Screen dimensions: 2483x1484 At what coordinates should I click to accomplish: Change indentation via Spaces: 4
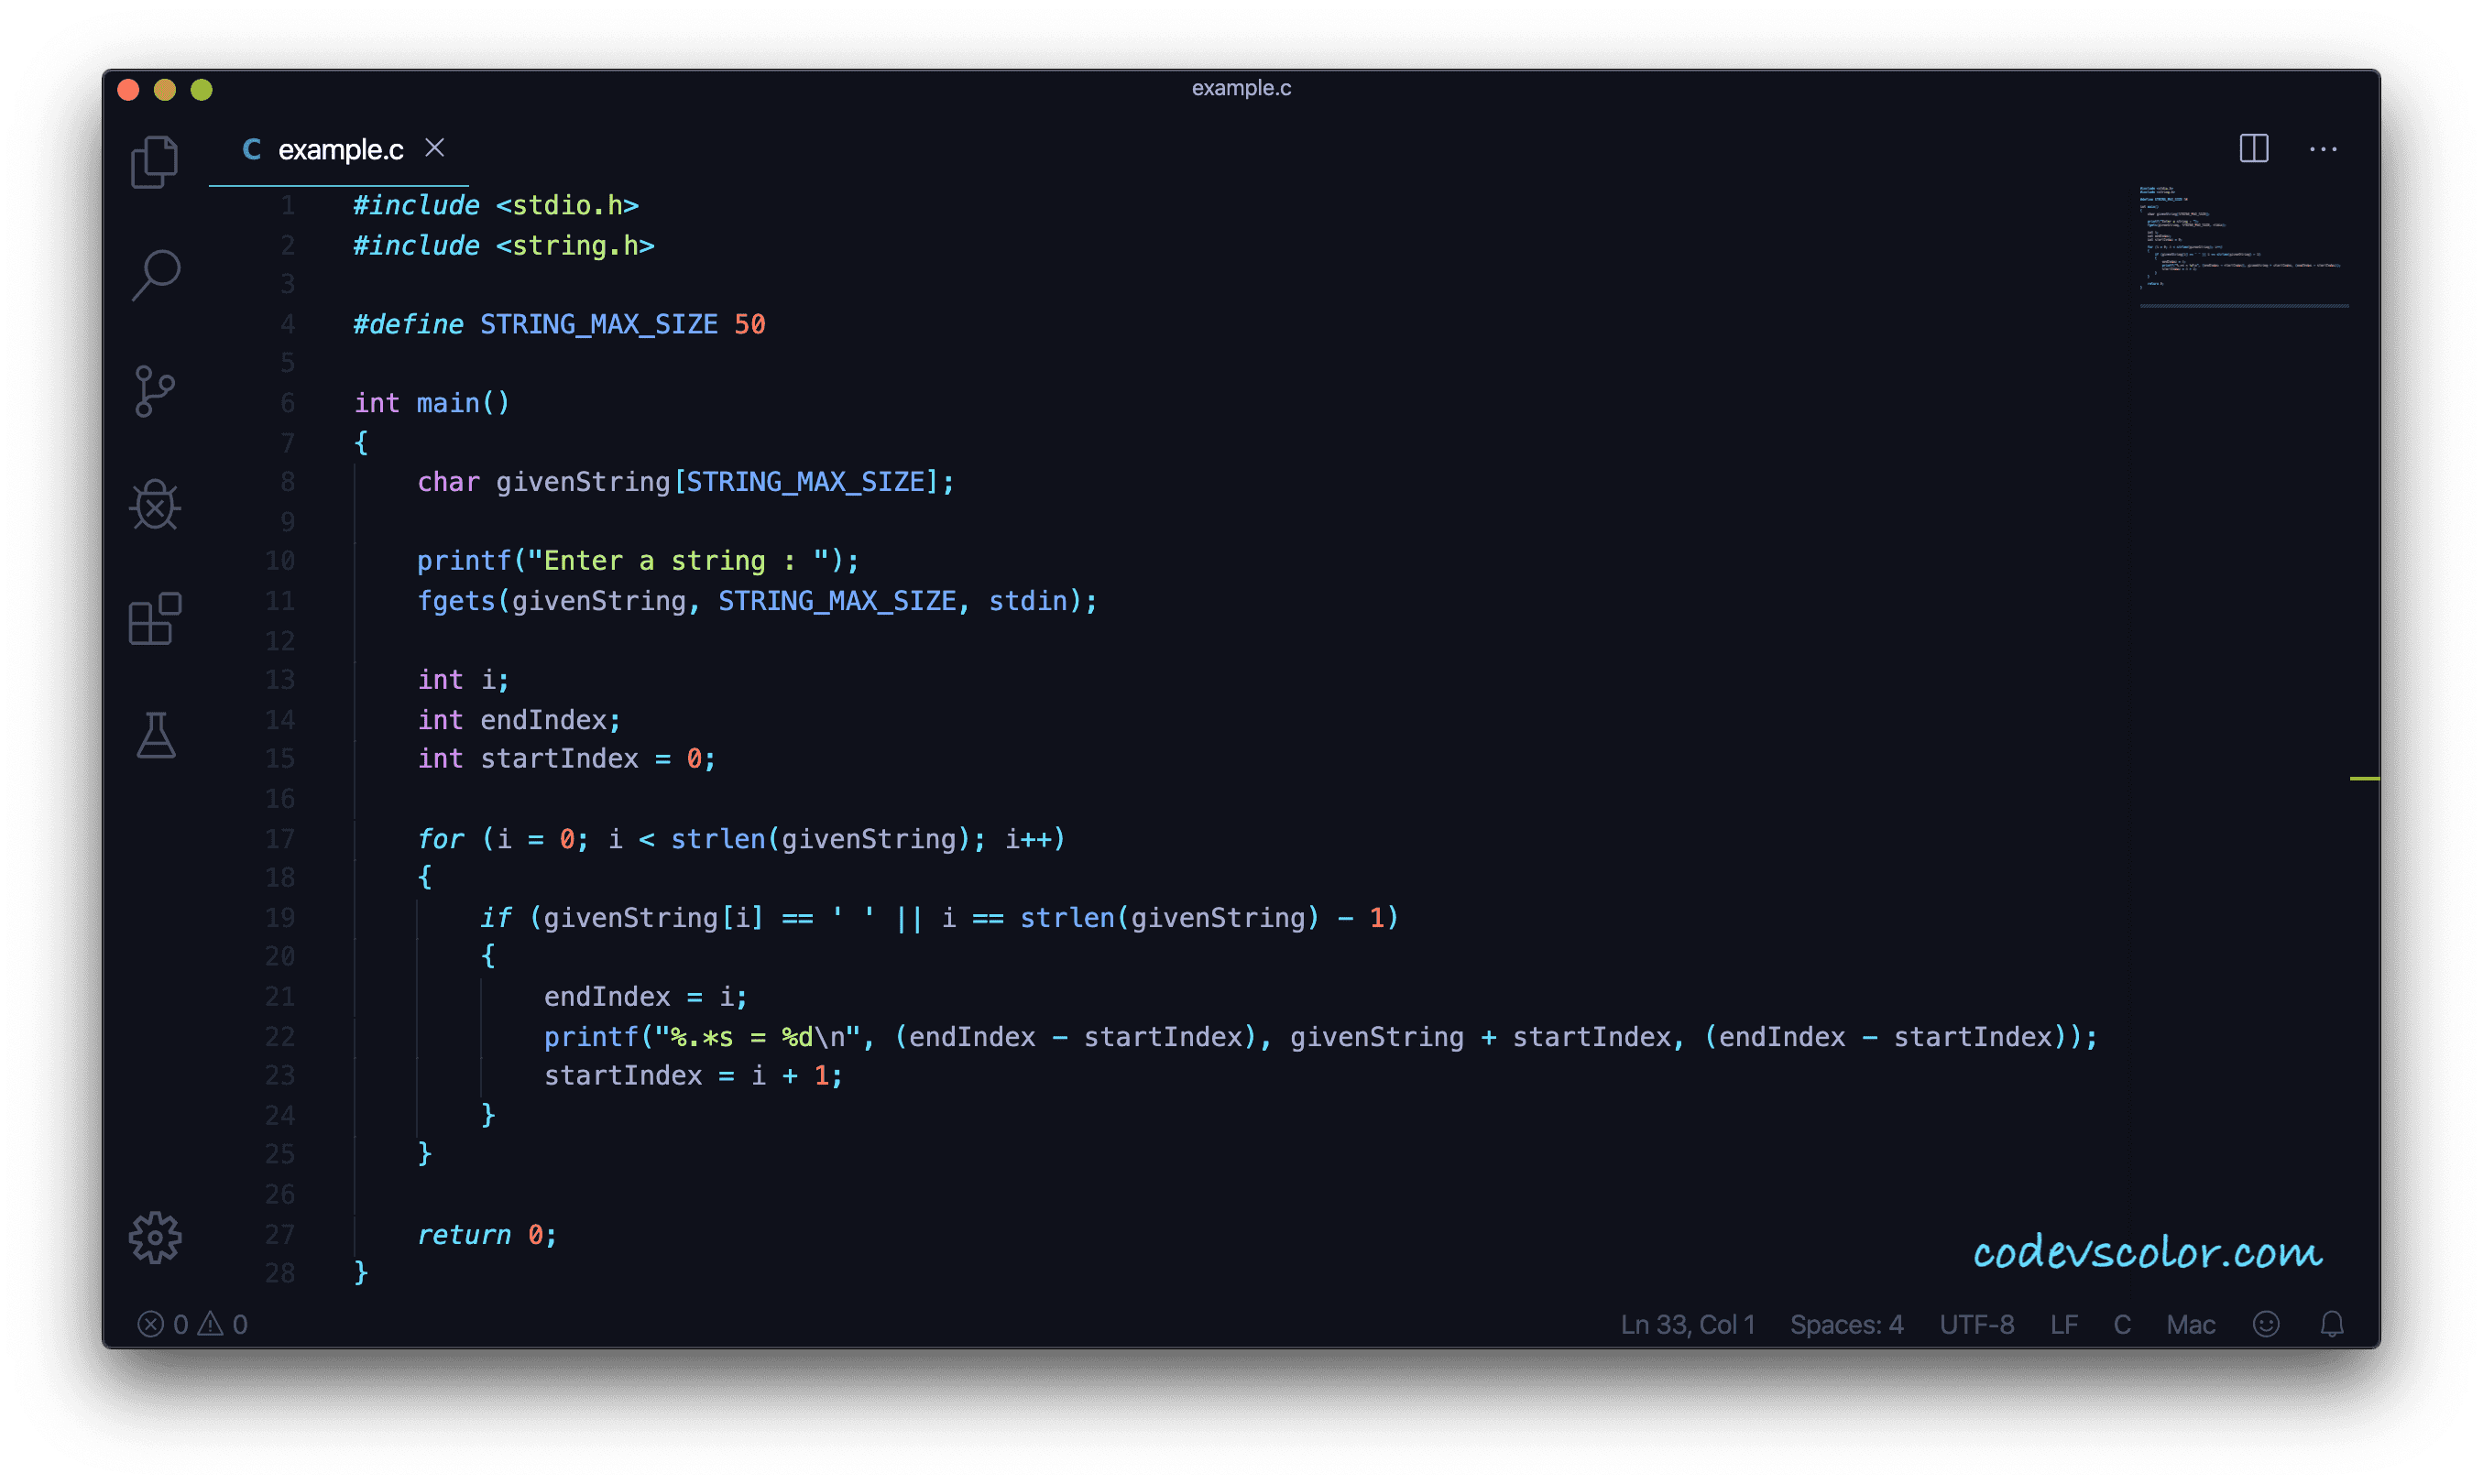pos(1846,1324)
